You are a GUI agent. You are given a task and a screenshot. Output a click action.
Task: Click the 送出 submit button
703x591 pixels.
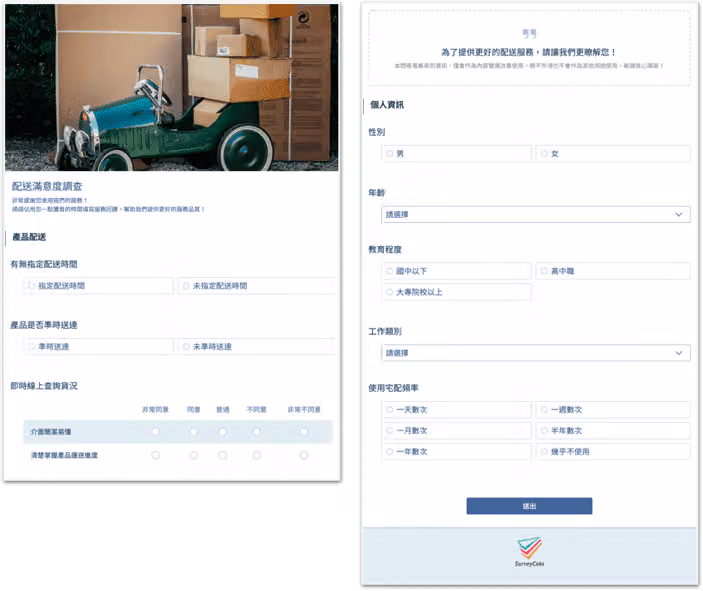point(529,506)
